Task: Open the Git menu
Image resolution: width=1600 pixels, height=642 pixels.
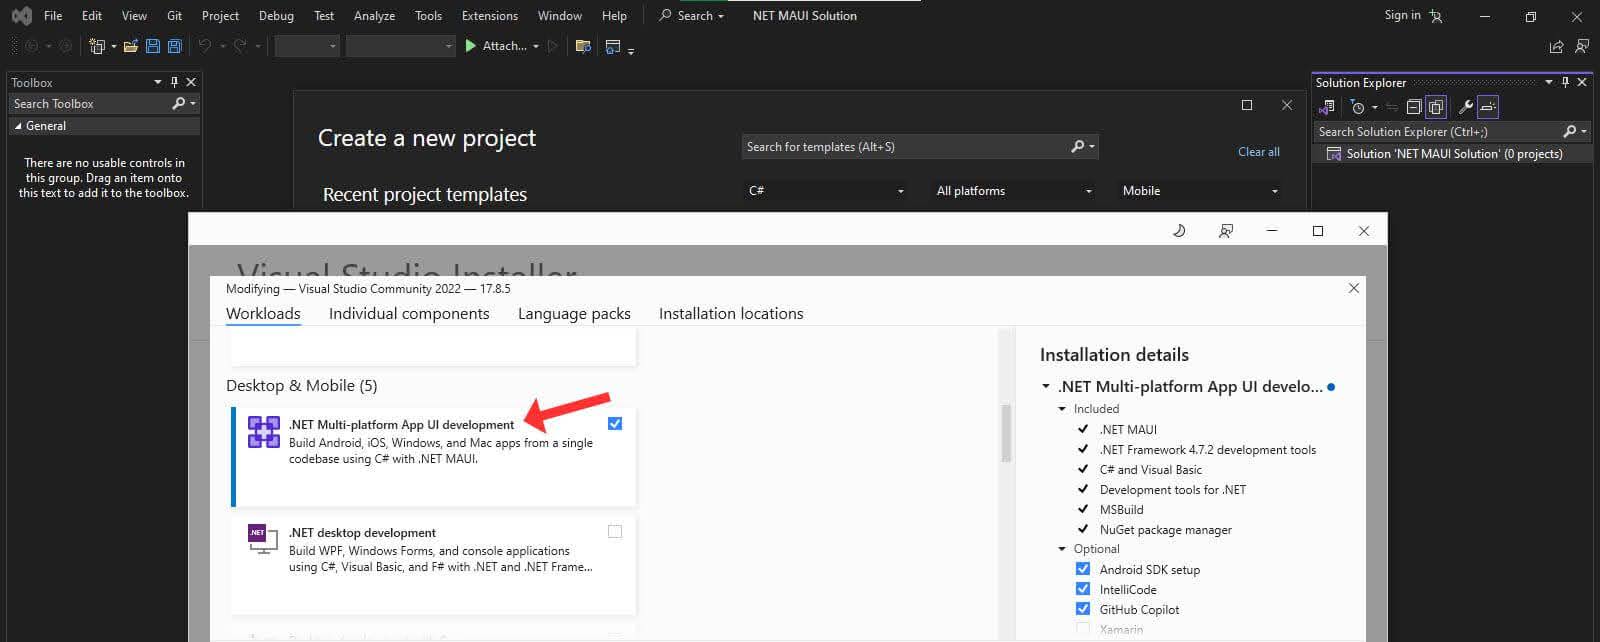Action: point(175,16)
